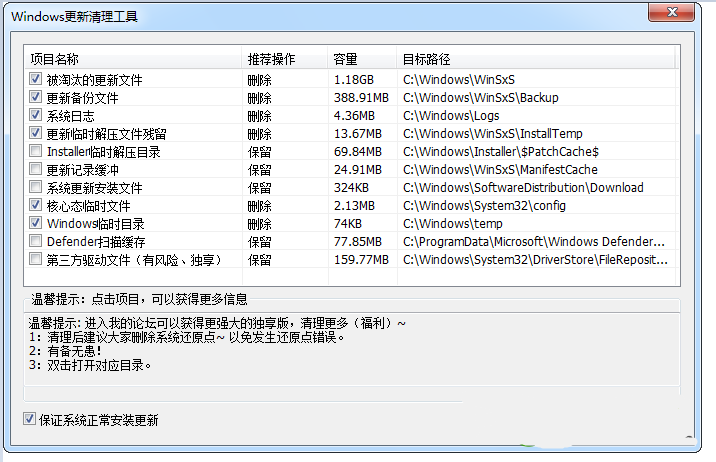Click the 双击打开对应目录 tip line
Viewport: 716px width, 462px height.
pyautogui.click(x=90, y=365)
